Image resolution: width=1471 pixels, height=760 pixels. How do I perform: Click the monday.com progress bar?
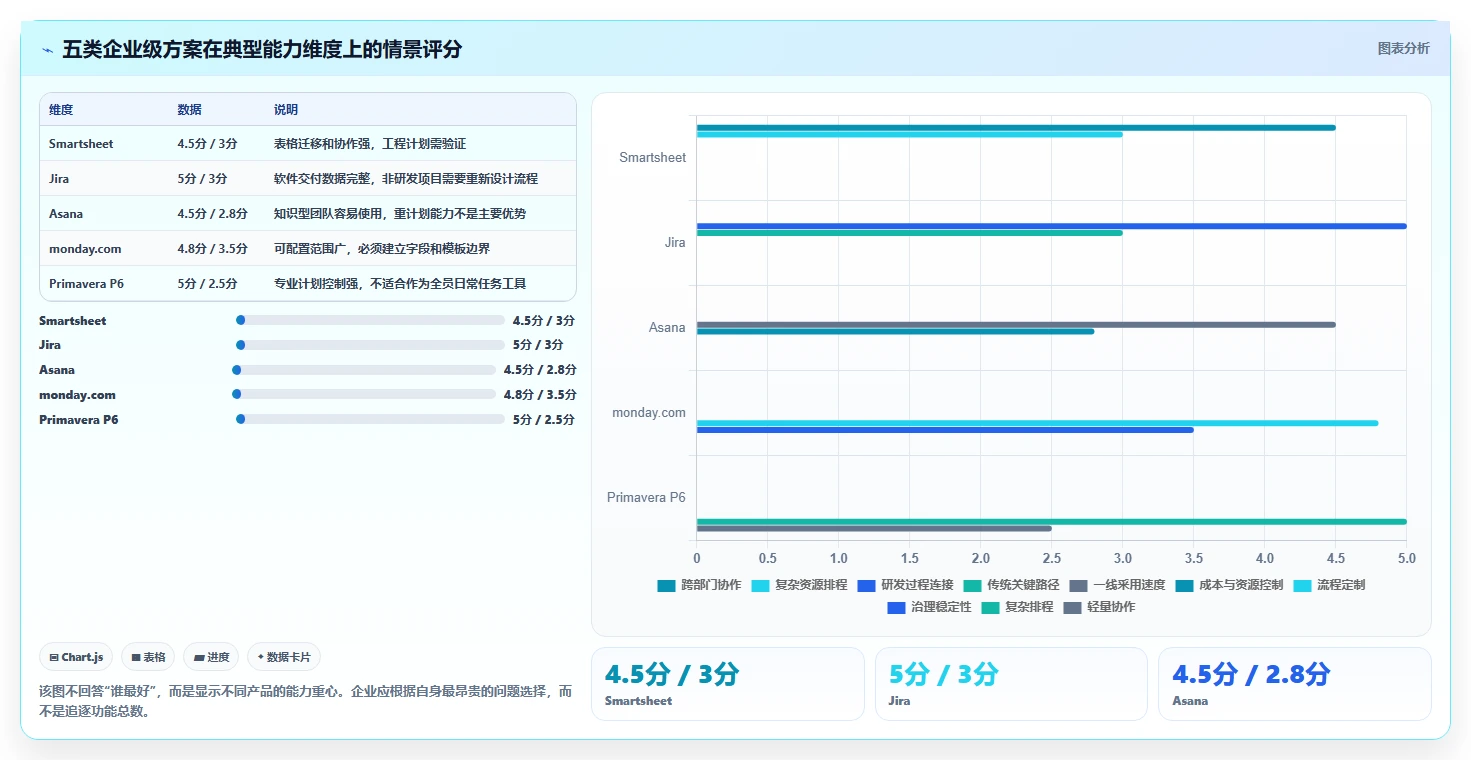(x=364, y=394)
